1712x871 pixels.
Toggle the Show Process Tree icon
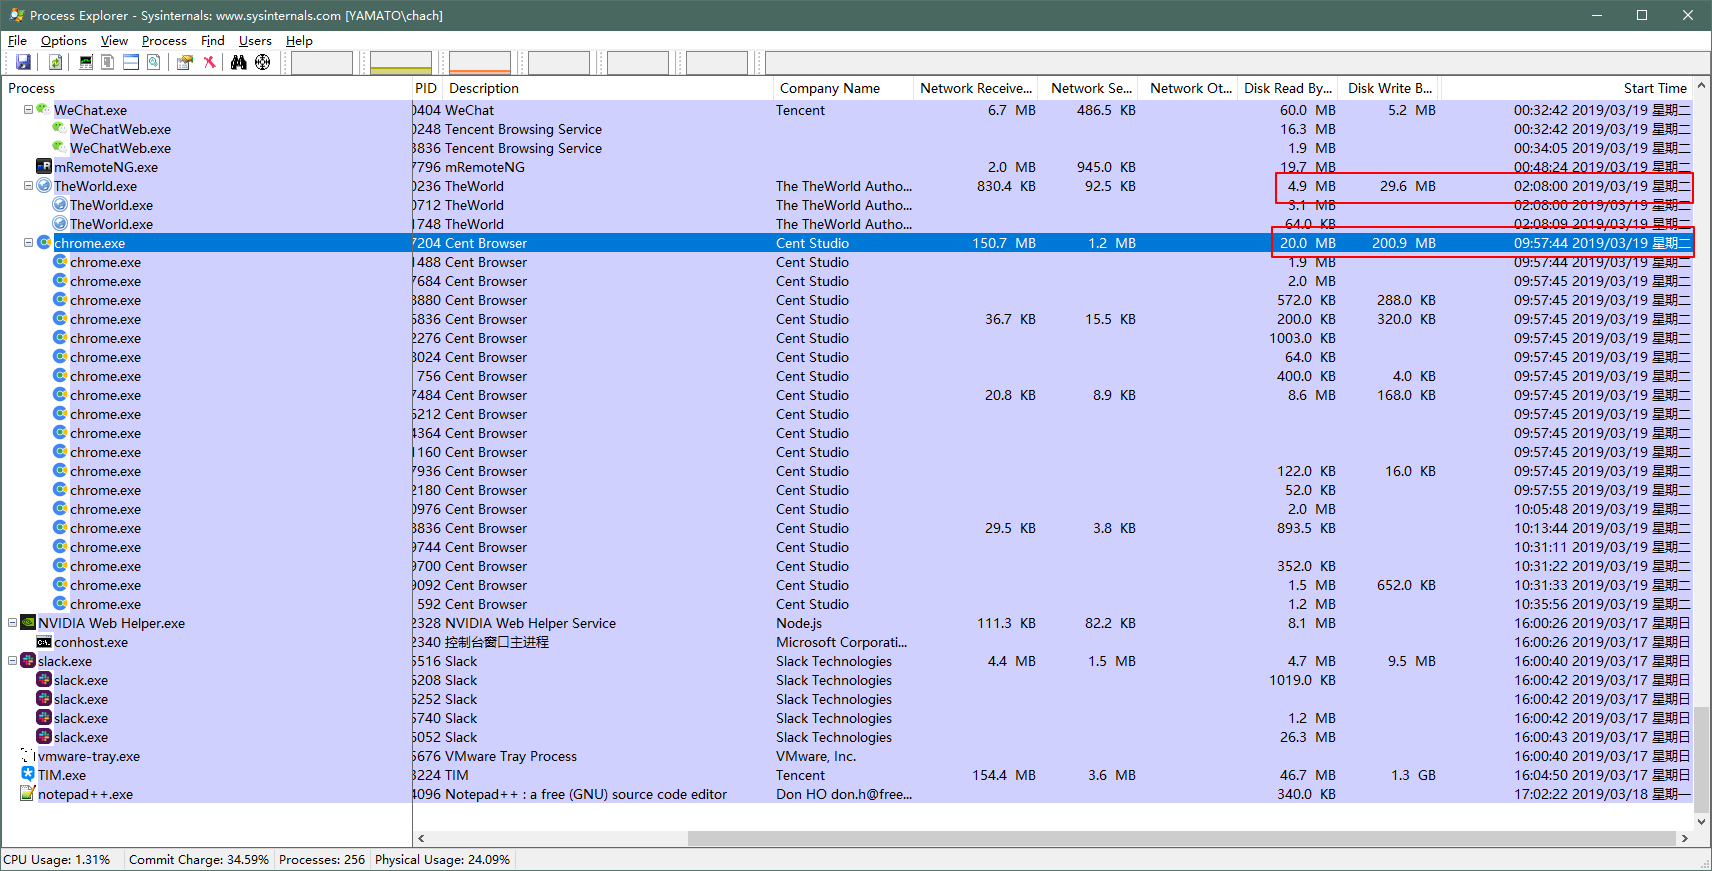coord(108,62)
